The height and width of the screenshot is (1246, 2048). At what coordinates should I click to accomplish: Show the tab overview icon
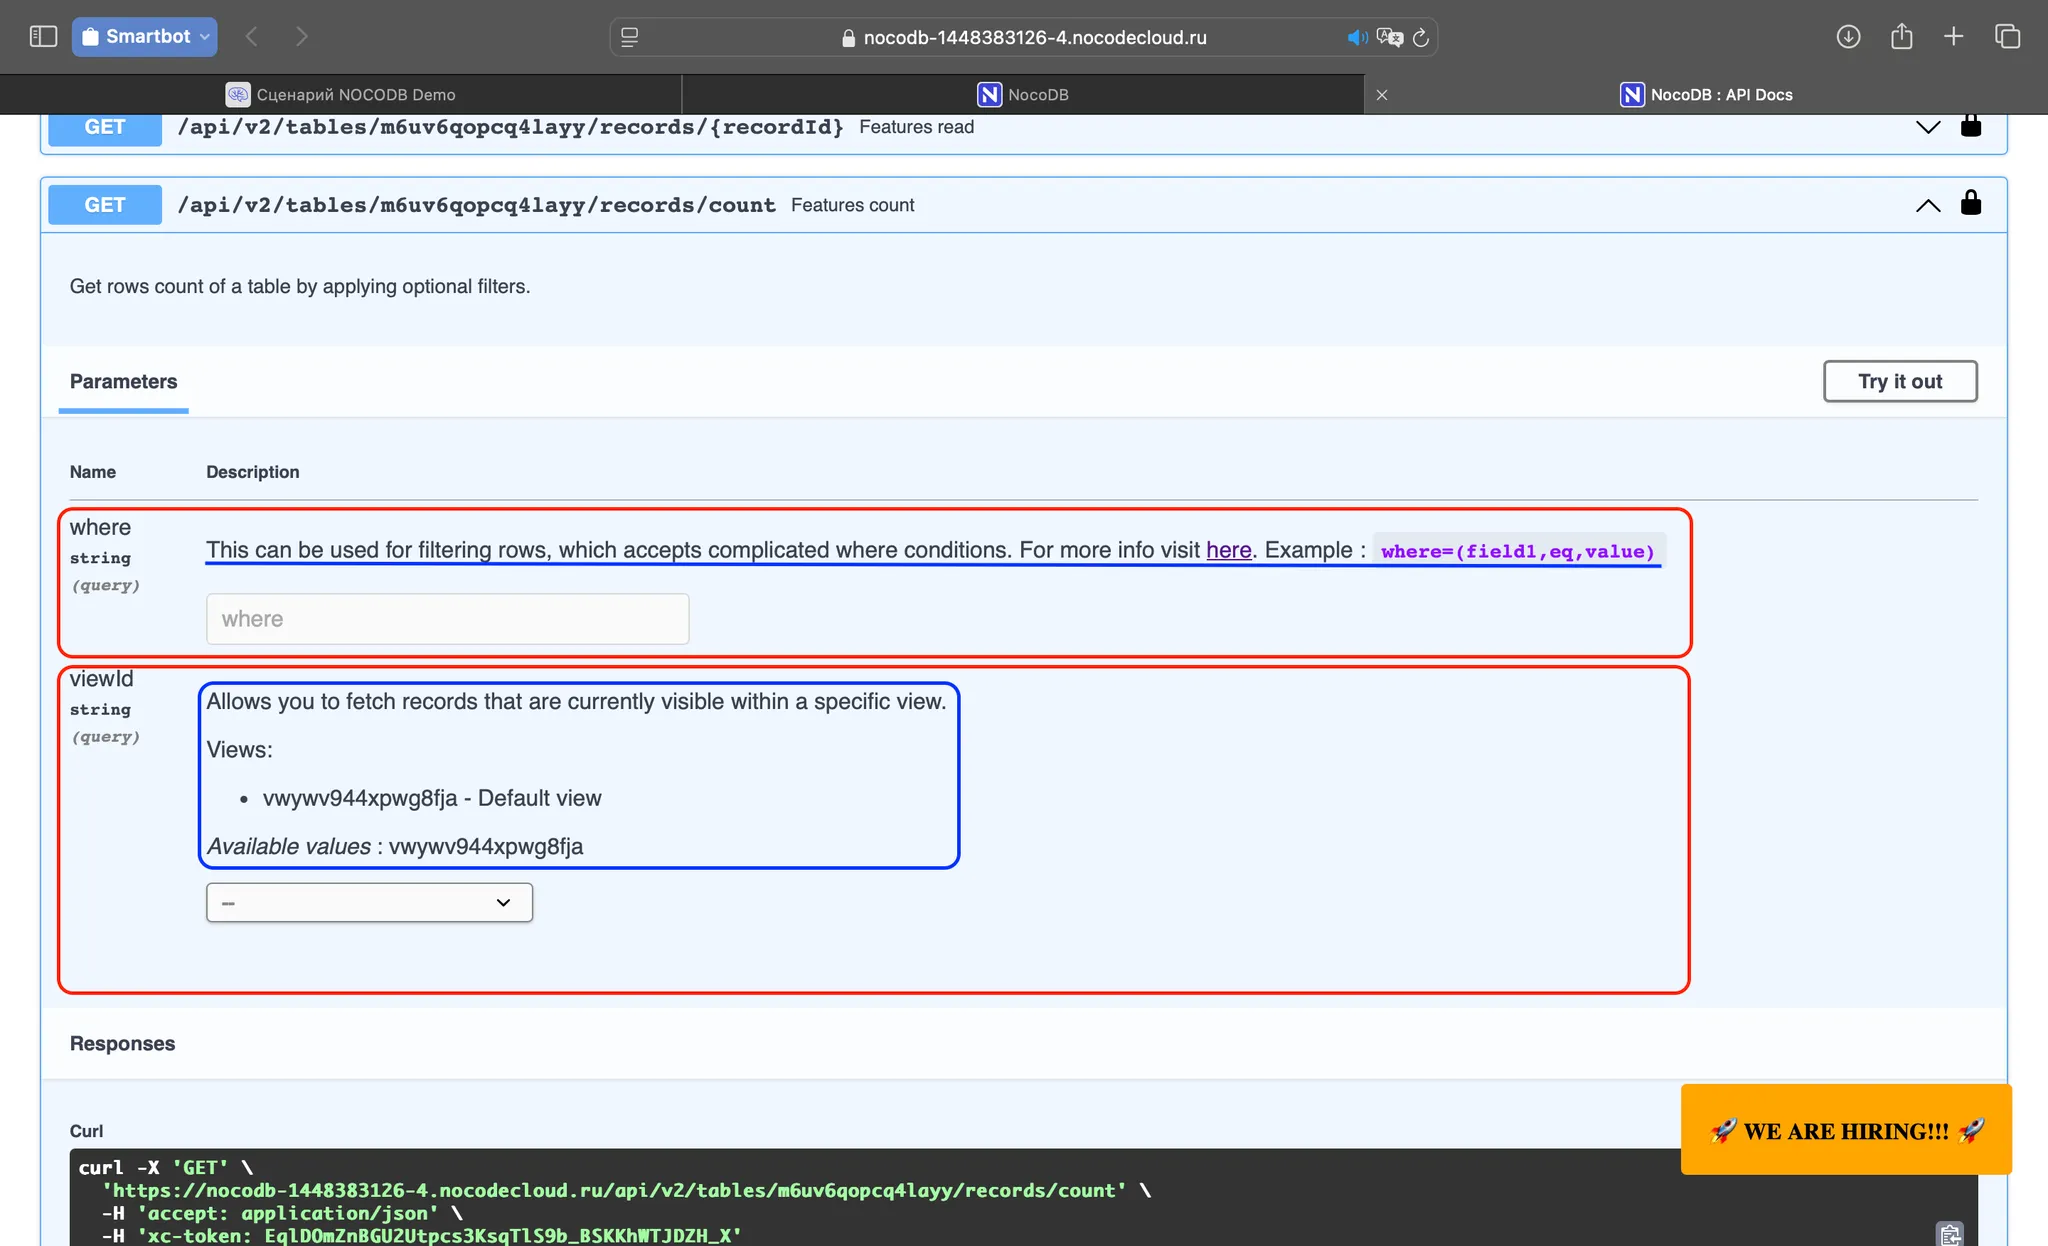pyautogui.click(x=2007, y=37)
